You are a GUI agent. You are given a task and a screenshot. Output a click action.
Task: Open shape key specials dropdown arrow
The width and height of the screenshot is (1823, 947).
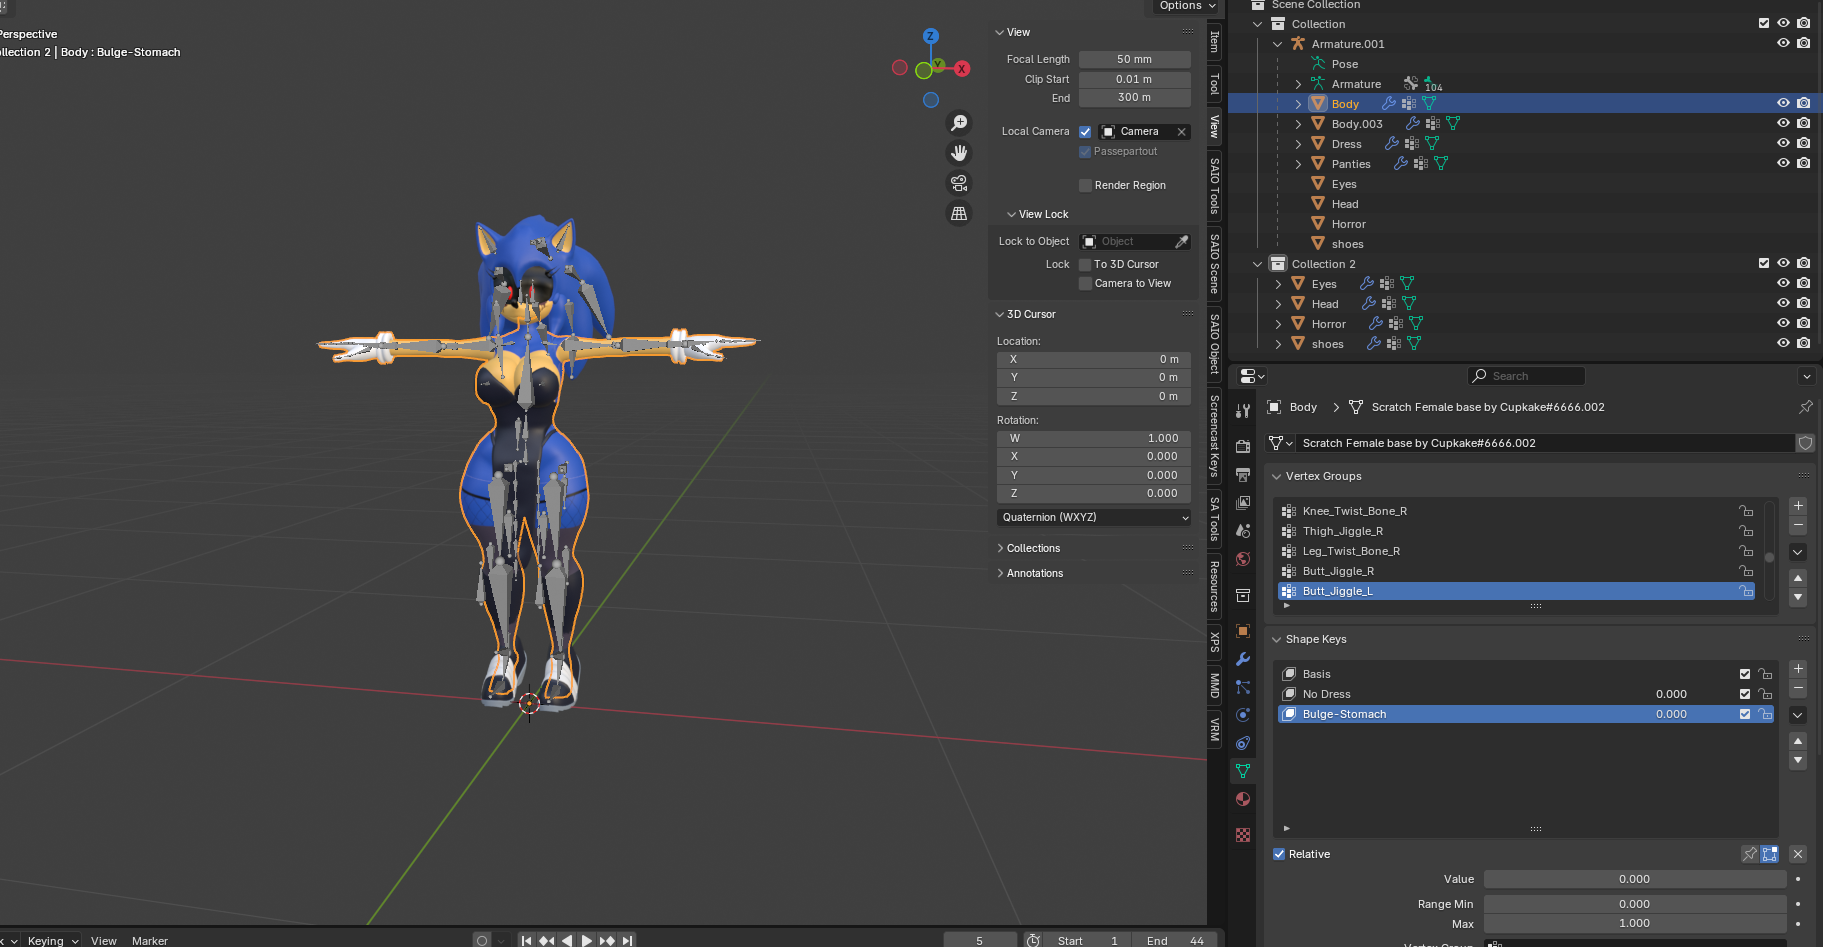[x=1798, y=715]
